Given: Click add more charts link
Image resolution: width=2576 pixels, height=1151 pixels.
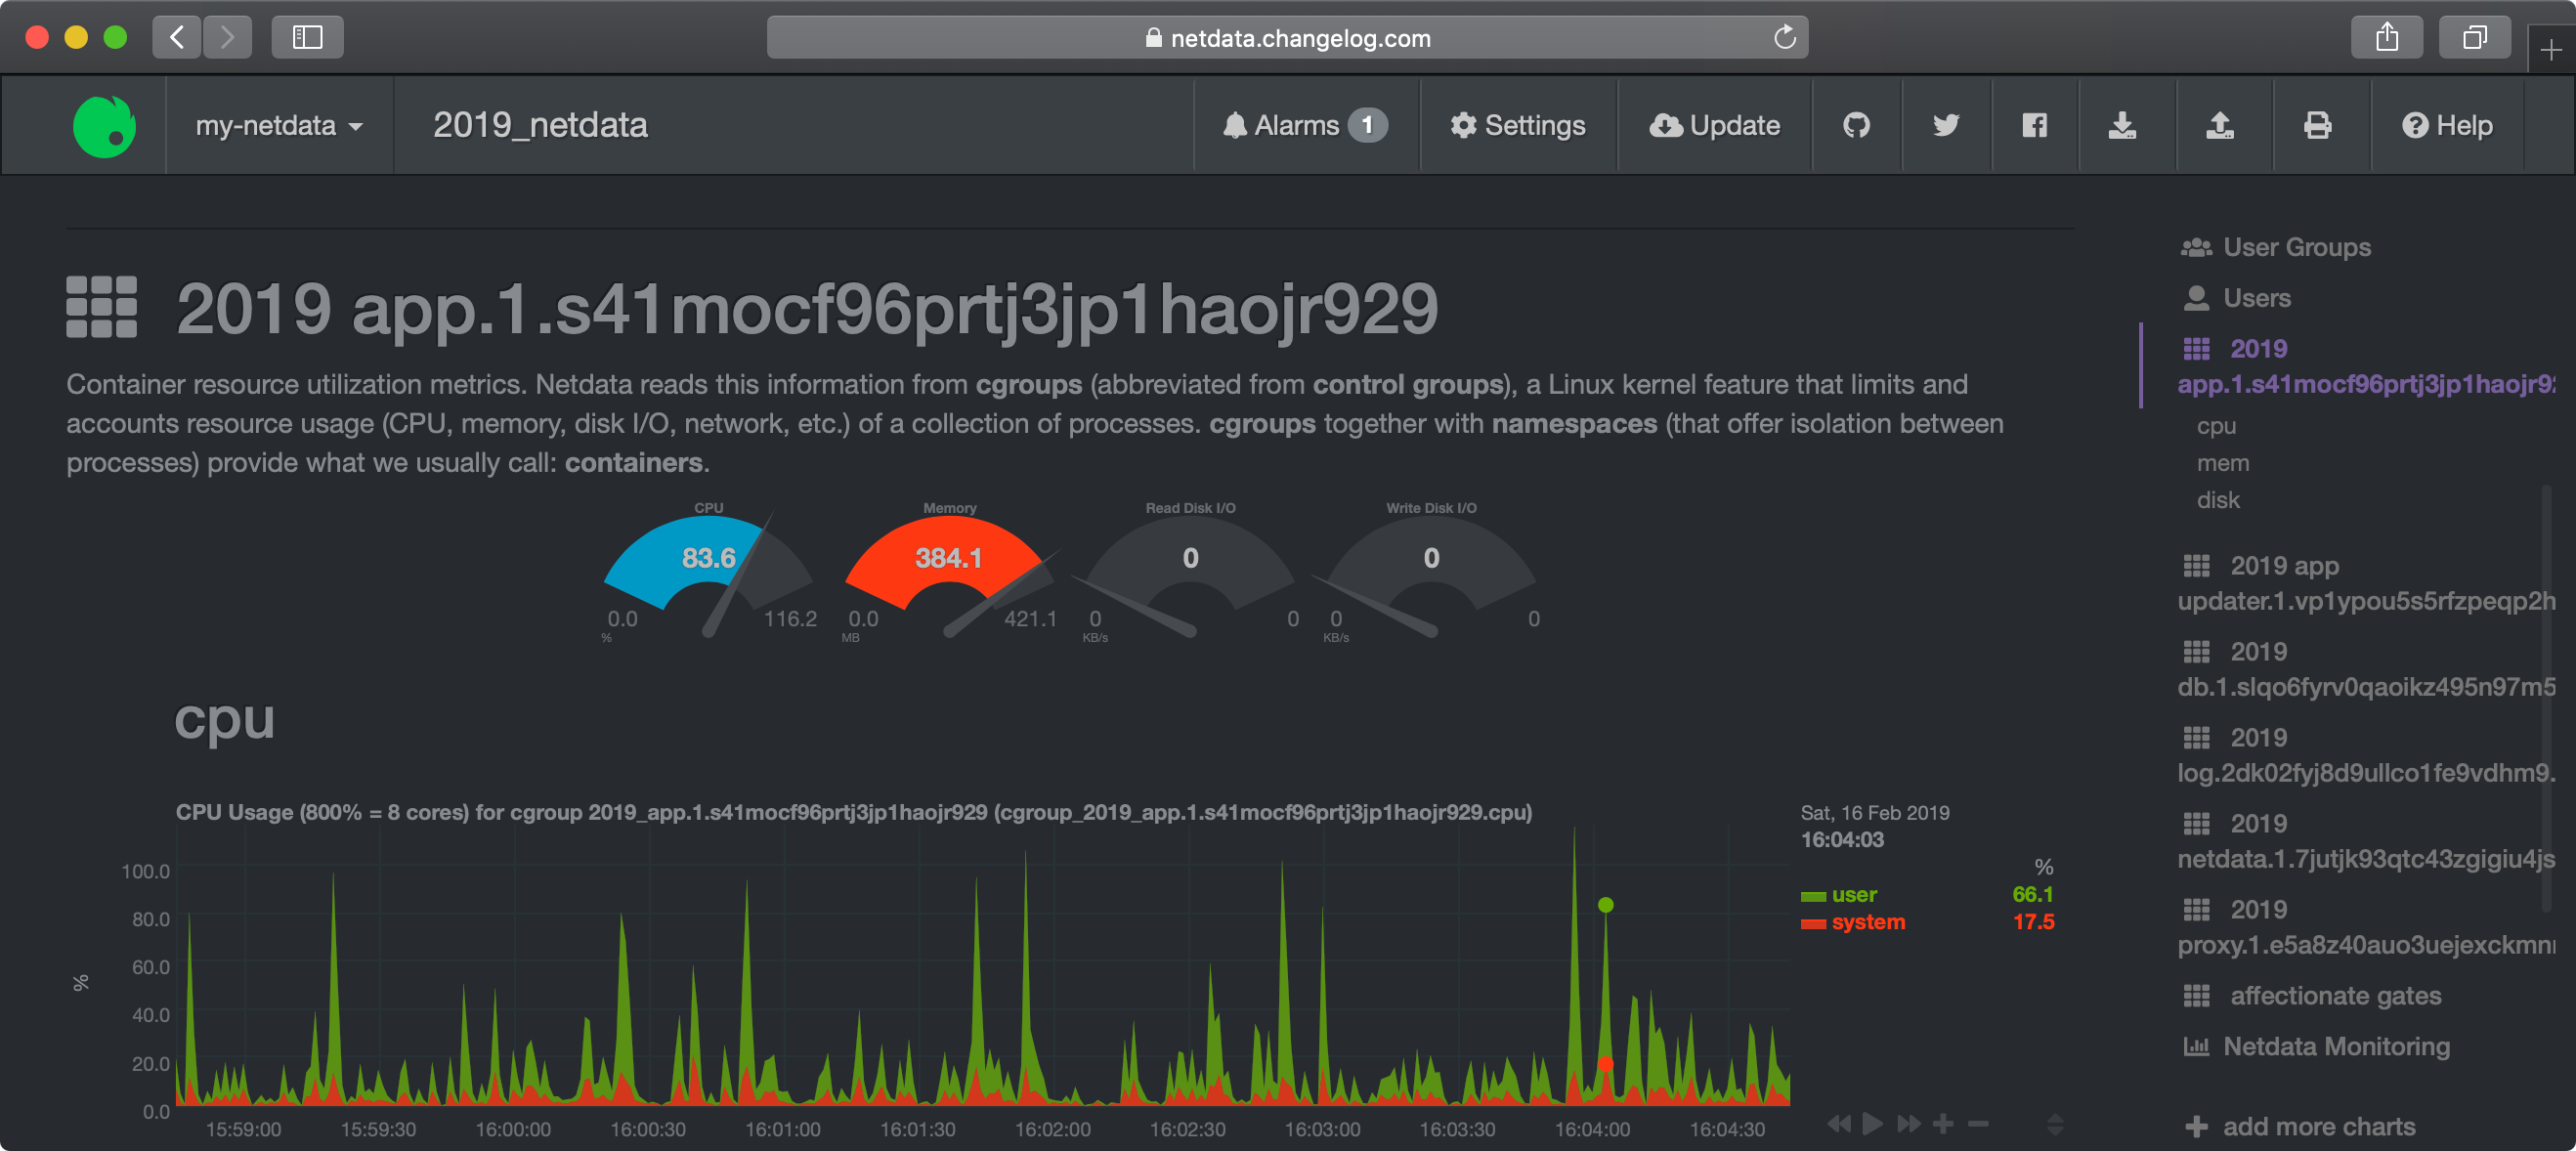Looking at the screenshot, I should 2300,1127.
